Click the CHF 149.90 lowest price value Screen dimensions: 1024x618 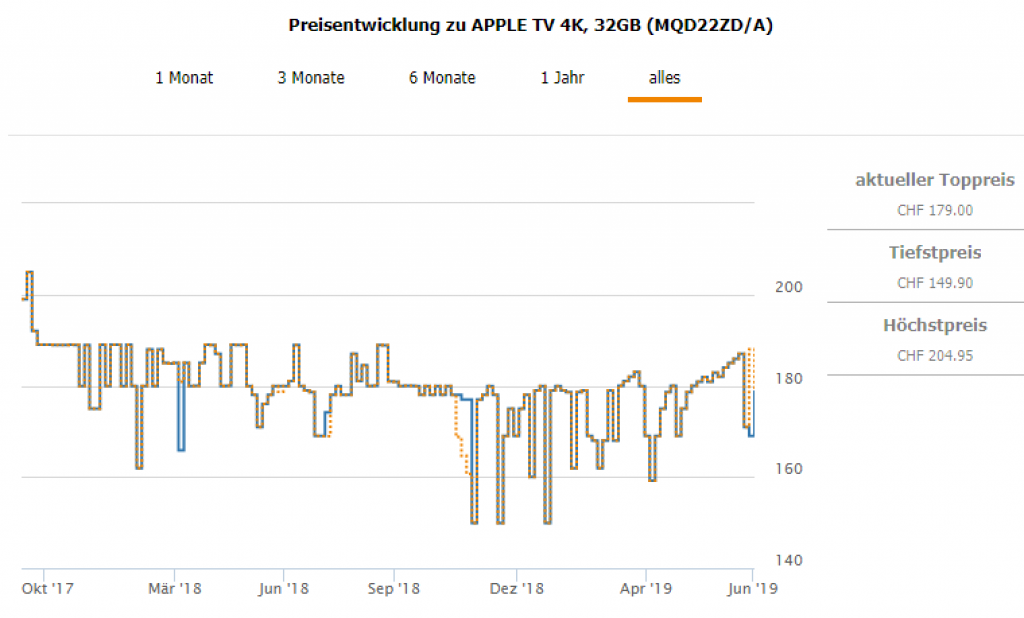click(x=935, y=283)
